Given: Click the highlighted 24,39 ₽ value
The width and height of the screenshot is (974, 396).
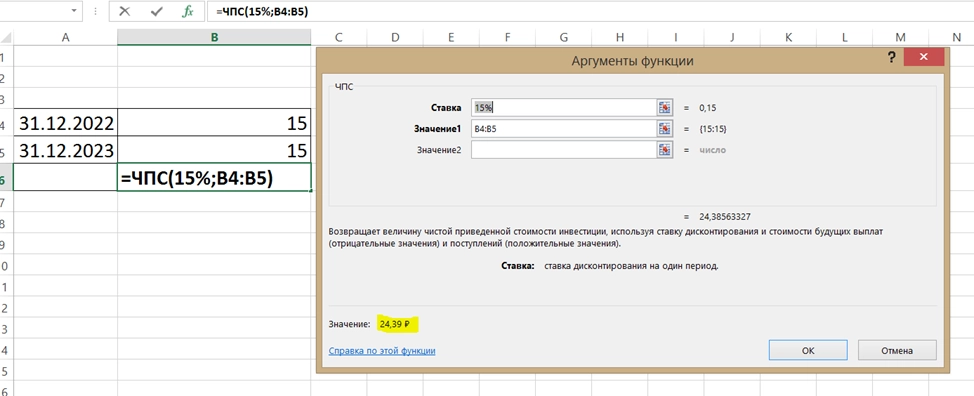Looking at the screenshot, I should coord(398,323).
